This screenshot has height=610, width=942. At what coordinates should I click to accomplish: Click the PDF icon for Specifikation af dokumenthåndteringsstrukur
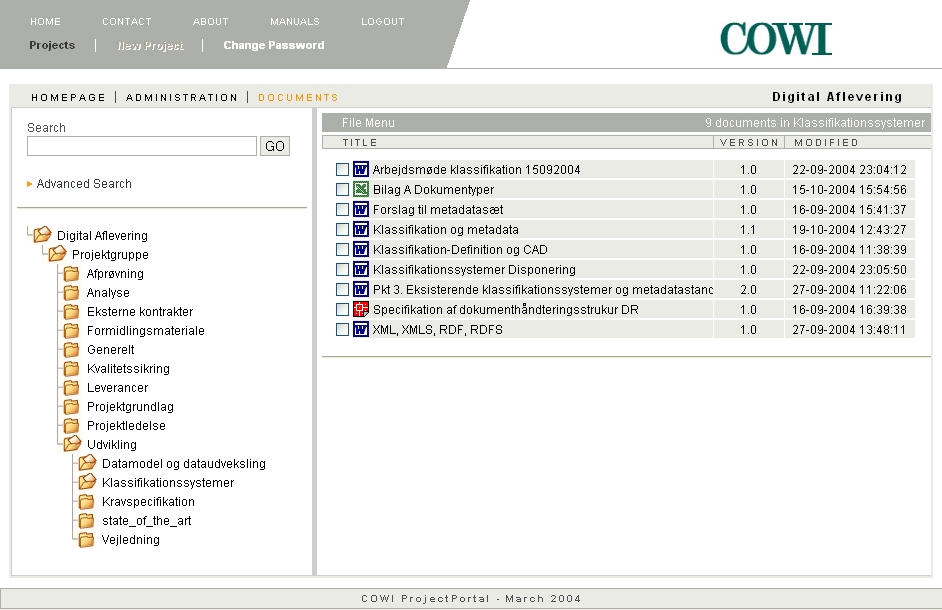[x=361, y=310]
